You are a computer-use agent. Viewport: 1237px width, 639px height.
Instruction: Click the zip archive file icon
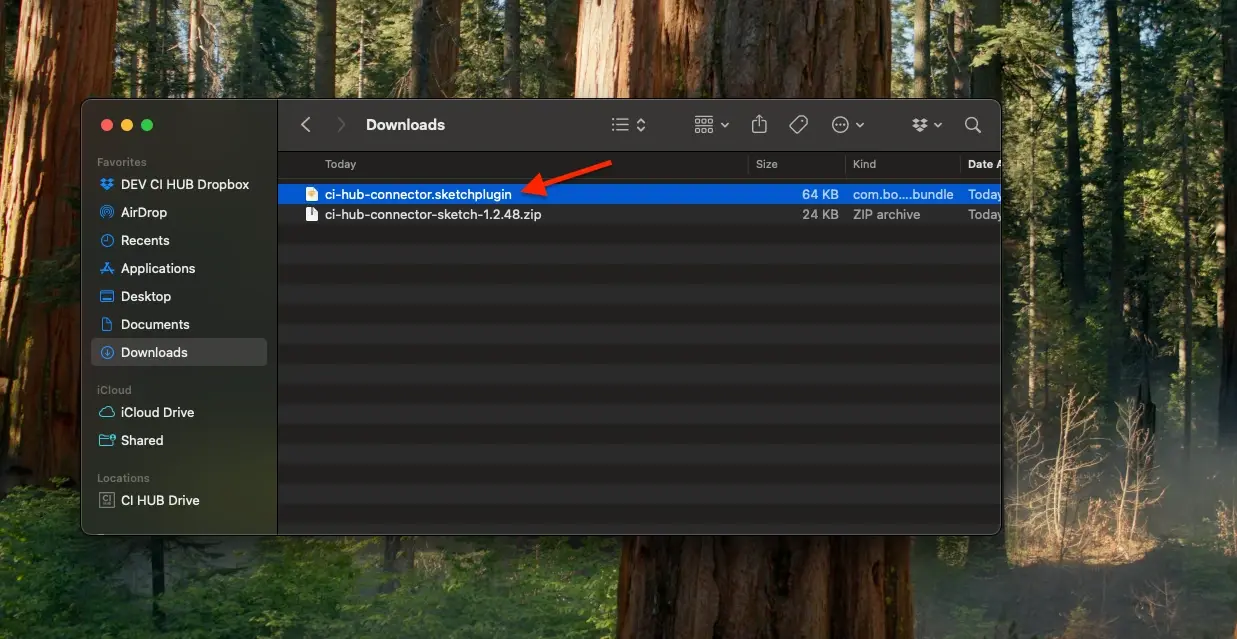(x=312, y=214)
